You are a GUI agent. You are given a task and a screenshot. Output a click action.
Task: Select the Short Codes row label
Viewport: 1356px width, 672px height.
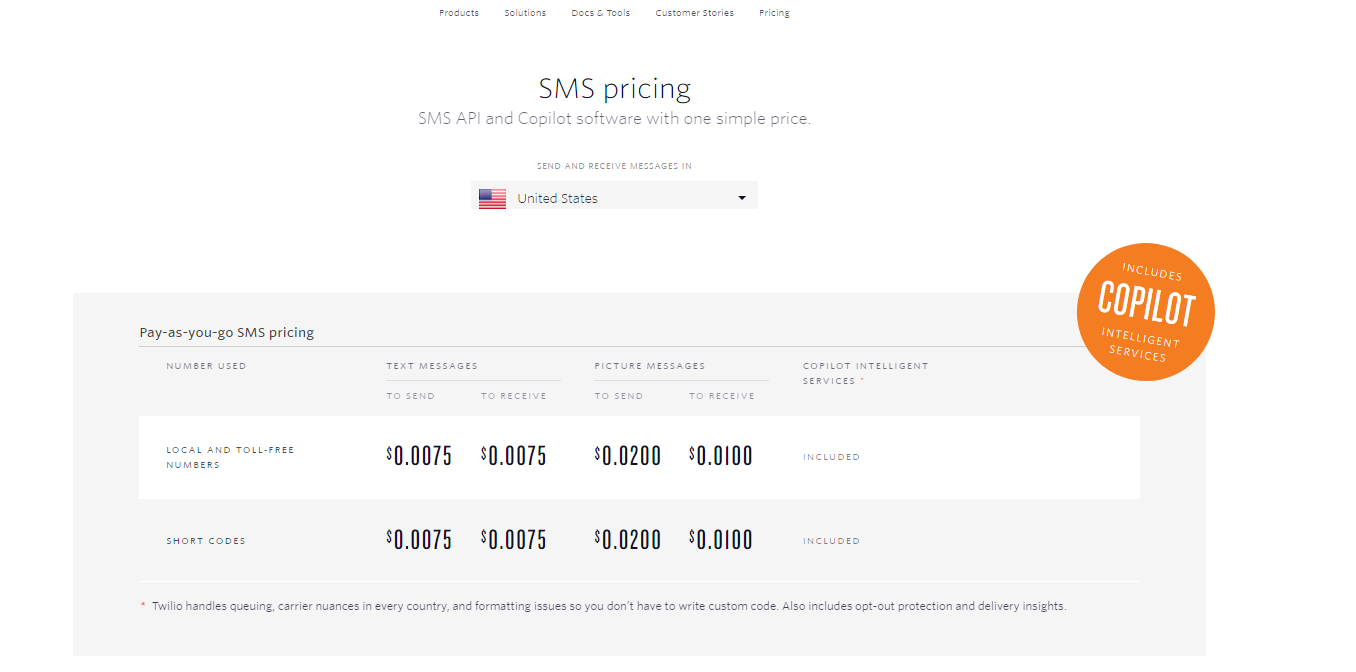coord(206,541)
